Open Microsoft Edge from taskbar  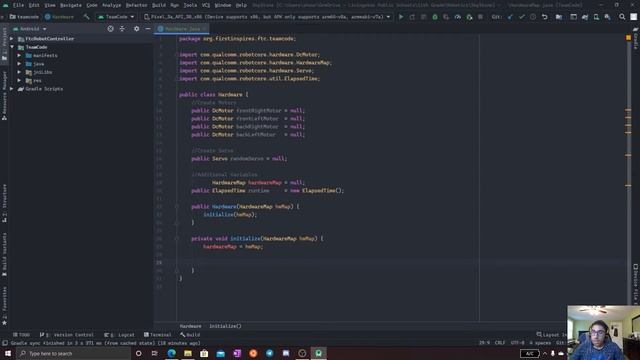pyautogui.click(x=171, y=353)
